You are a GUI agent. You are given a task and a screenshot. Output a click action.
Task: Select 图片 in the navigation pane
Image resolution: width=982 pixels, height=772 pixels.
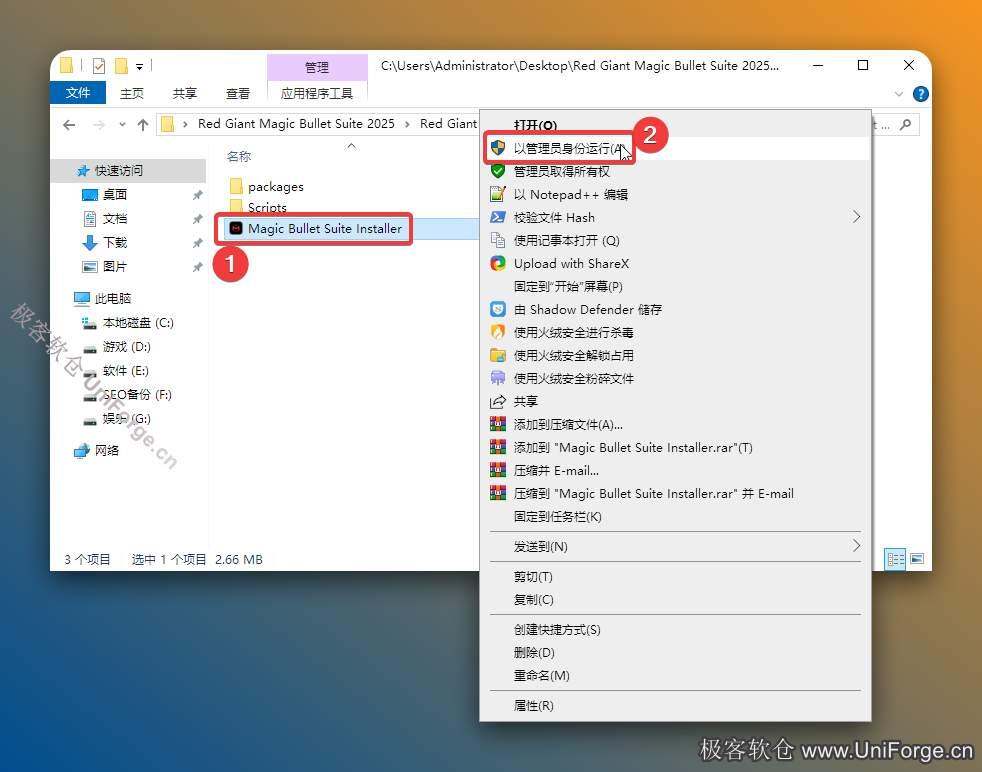tap(115, 266)
